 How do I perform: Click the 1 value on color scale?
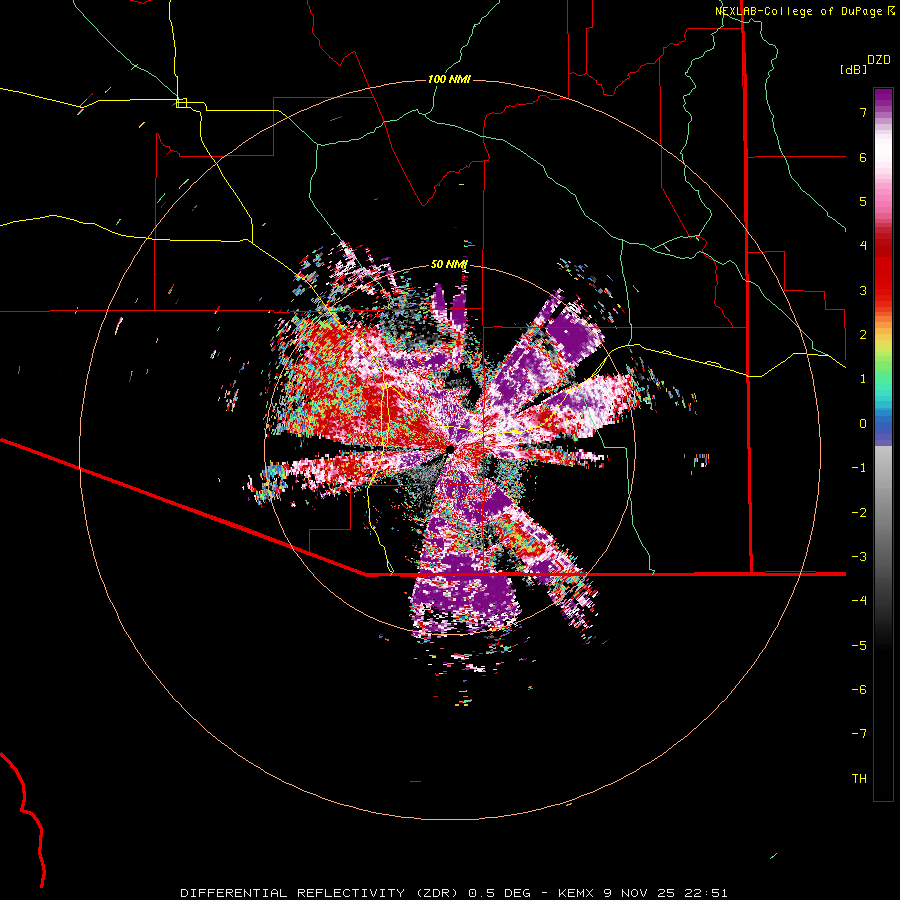coord(863,379)
